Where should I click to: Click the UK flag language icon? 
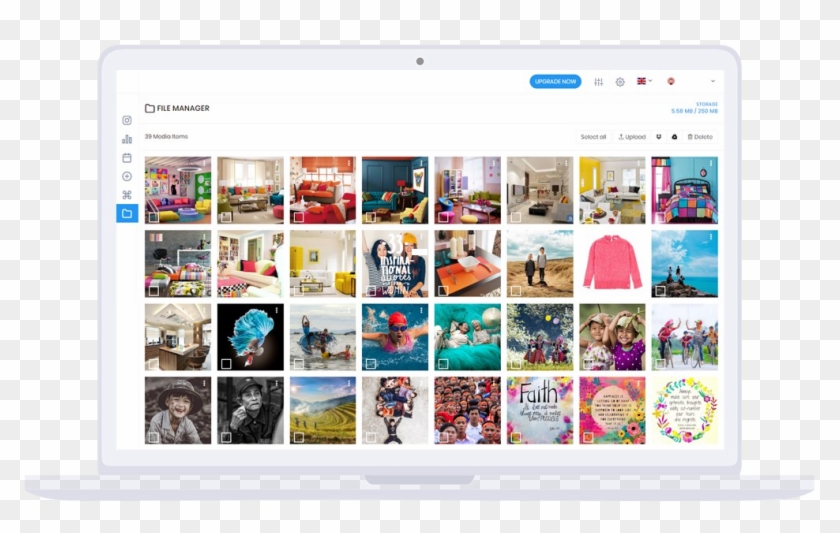coord(641,81)
